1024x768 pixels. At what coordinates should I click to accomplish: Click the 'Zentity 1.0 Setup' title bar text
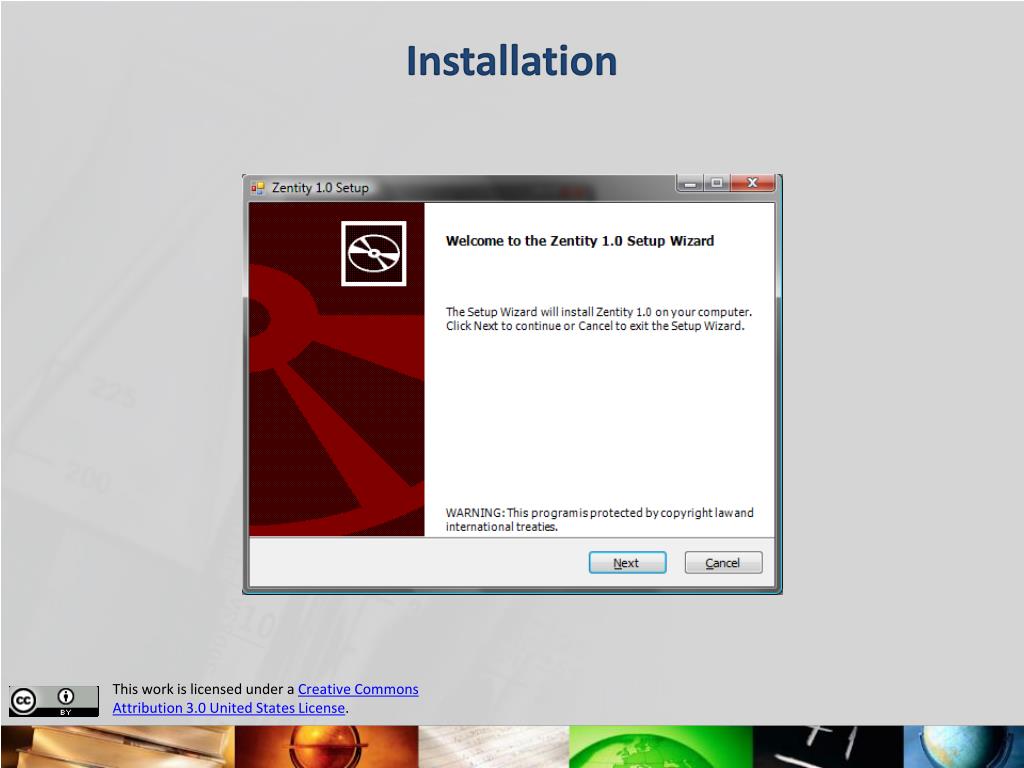[320, 187]
